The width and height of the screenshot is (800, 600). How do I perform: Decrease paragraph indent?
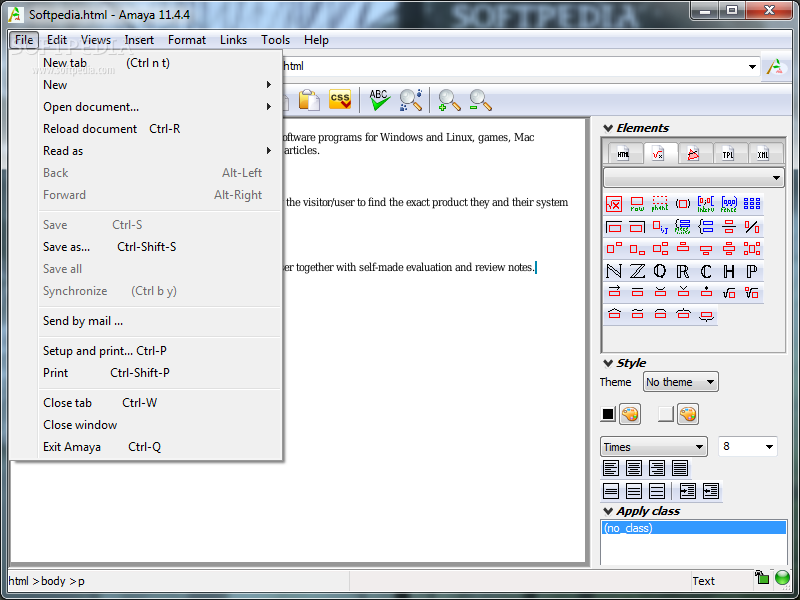click(710, 491)
